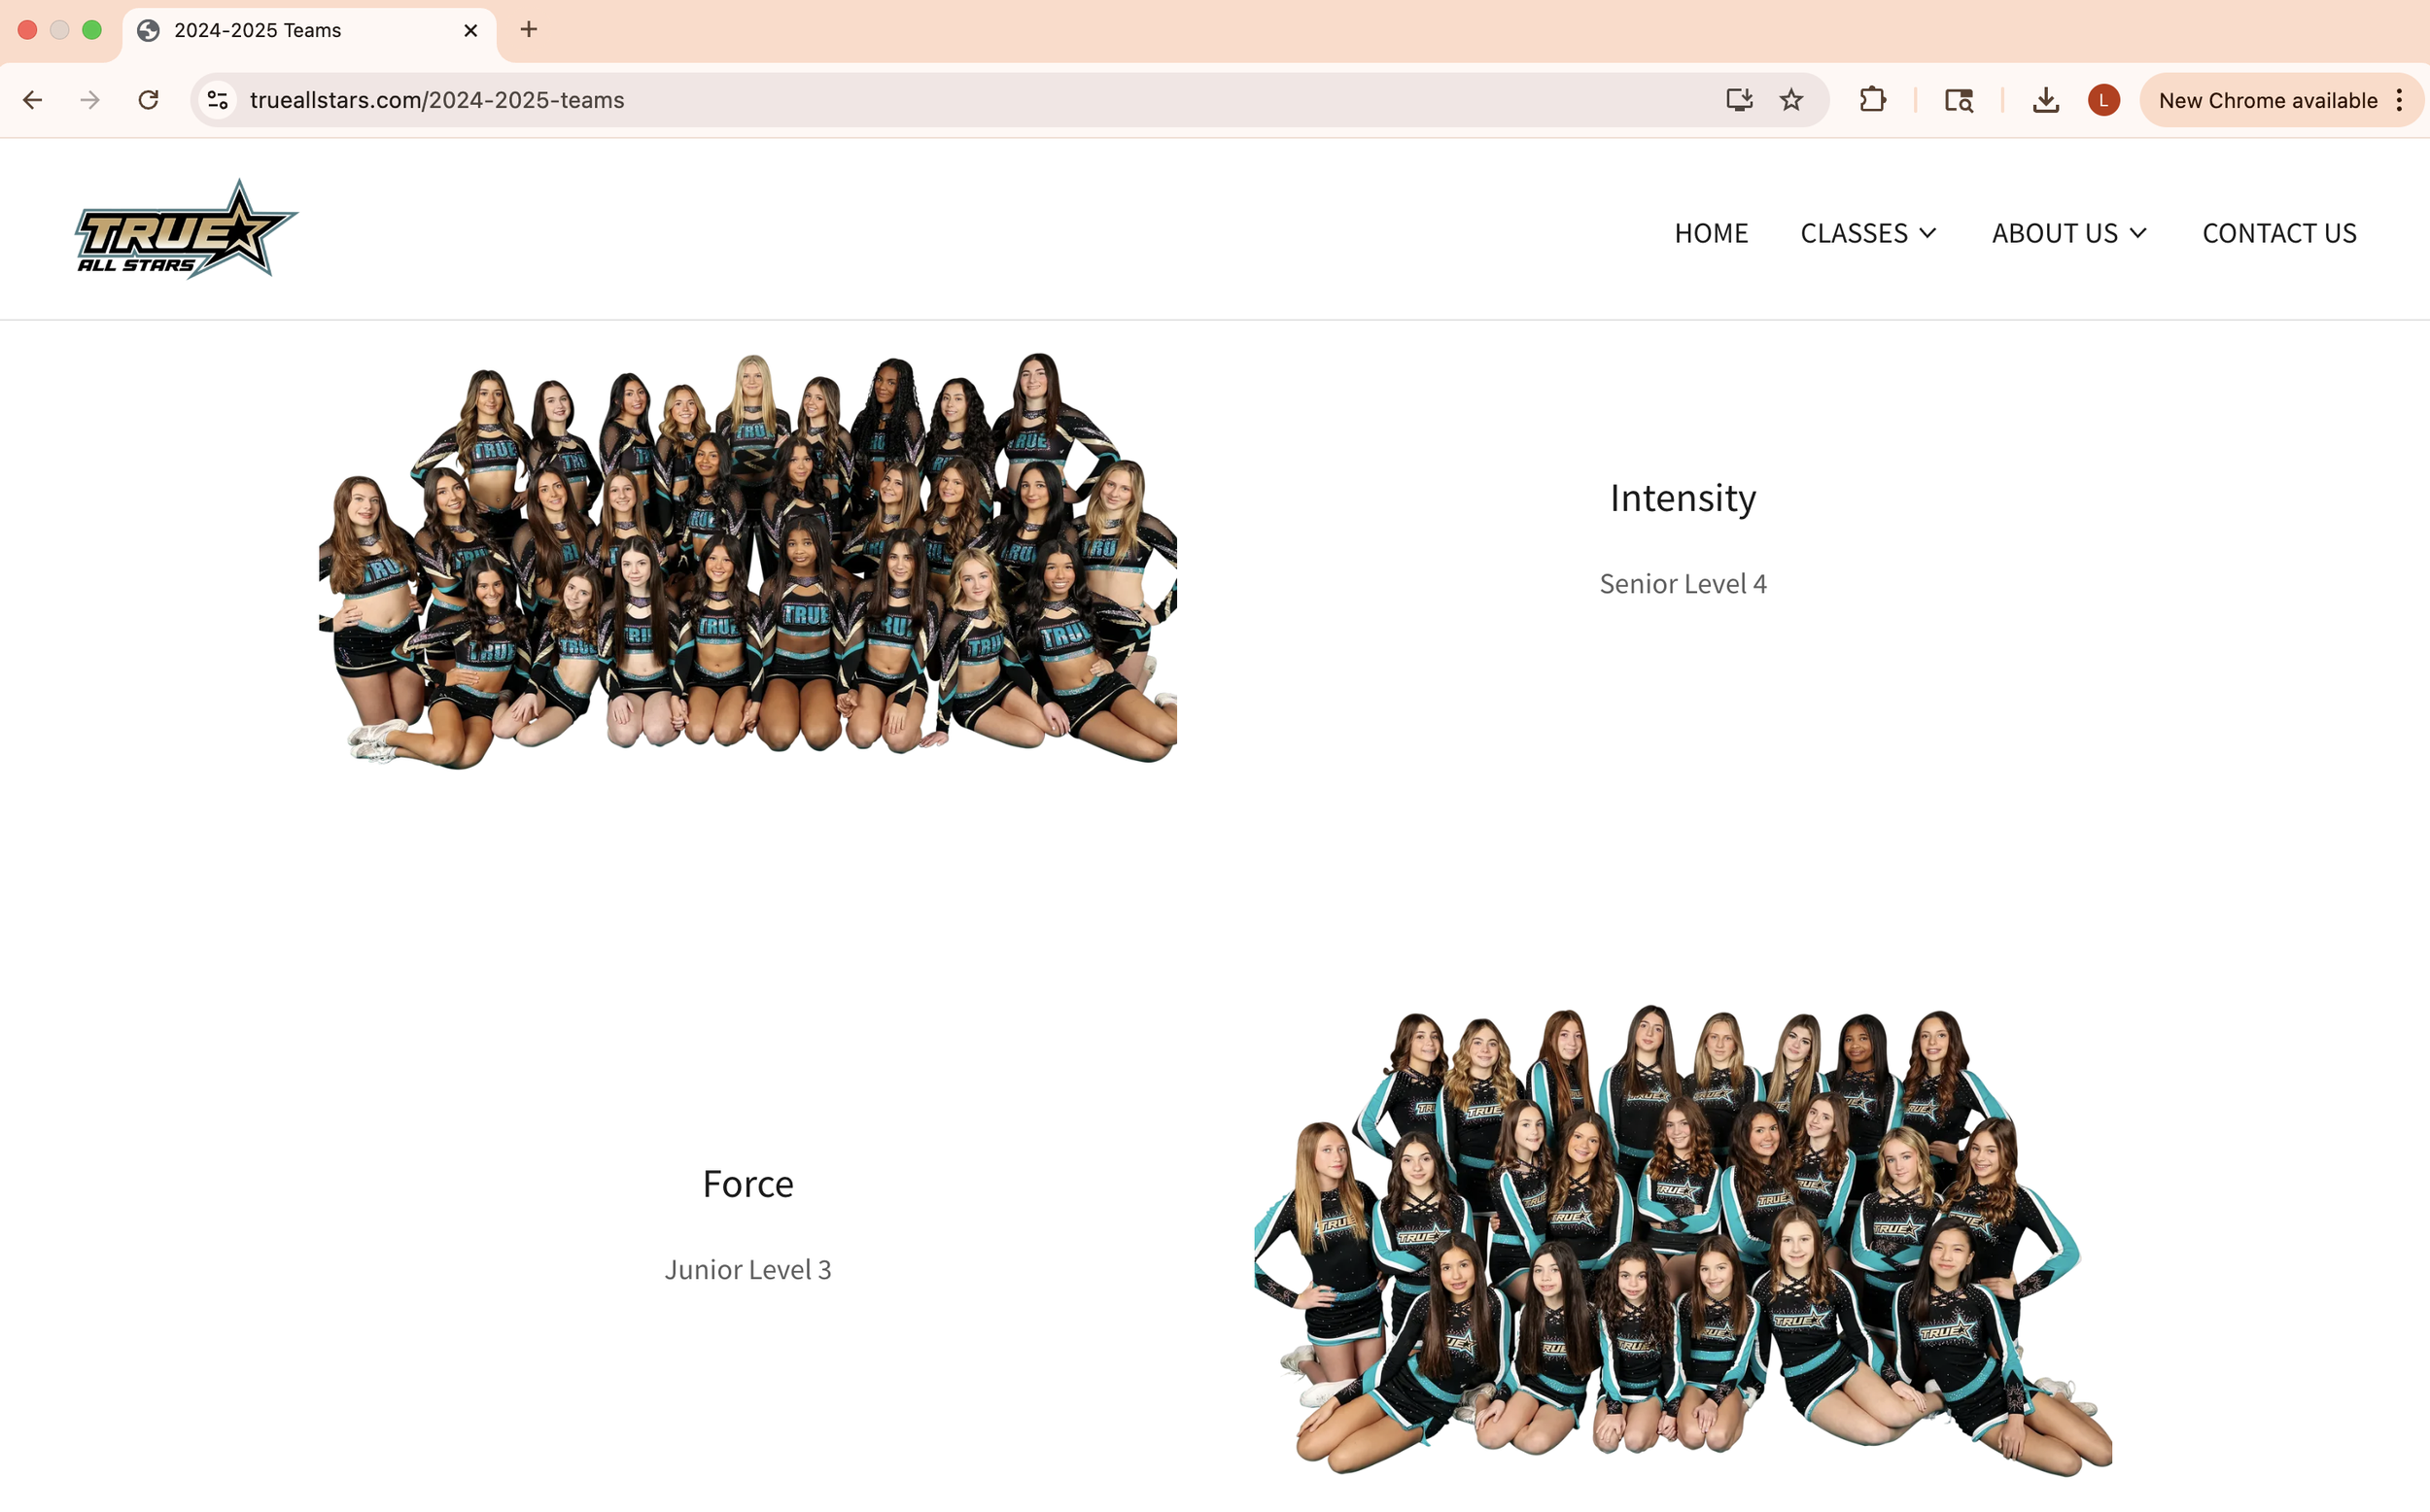2430x1512 pixels.
Task: Click the forward navigation arrow
Action: 90,99
